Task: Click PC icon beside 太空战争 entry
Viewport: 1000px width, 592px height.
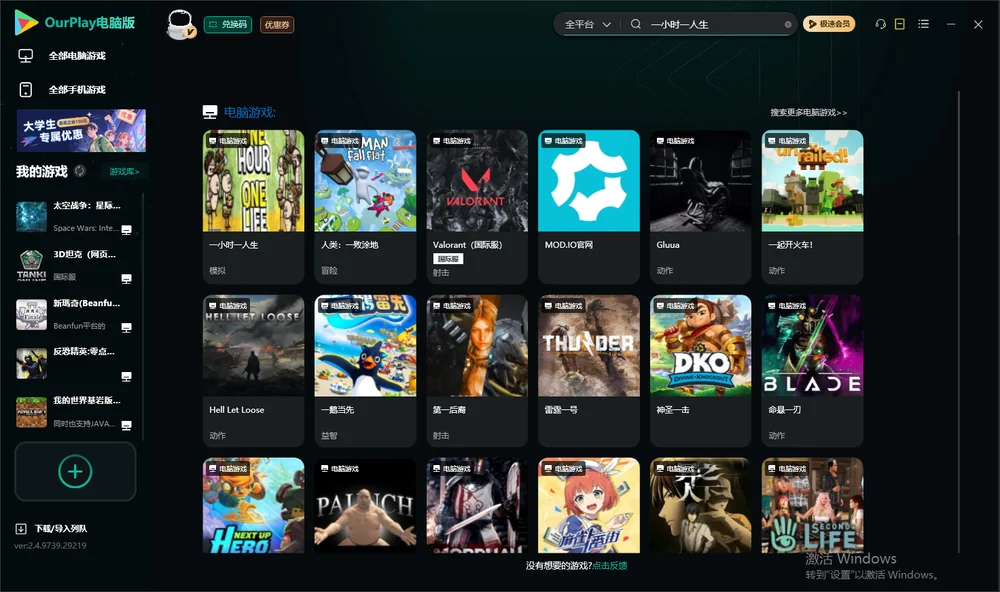Action: click(x=126, y=230)
